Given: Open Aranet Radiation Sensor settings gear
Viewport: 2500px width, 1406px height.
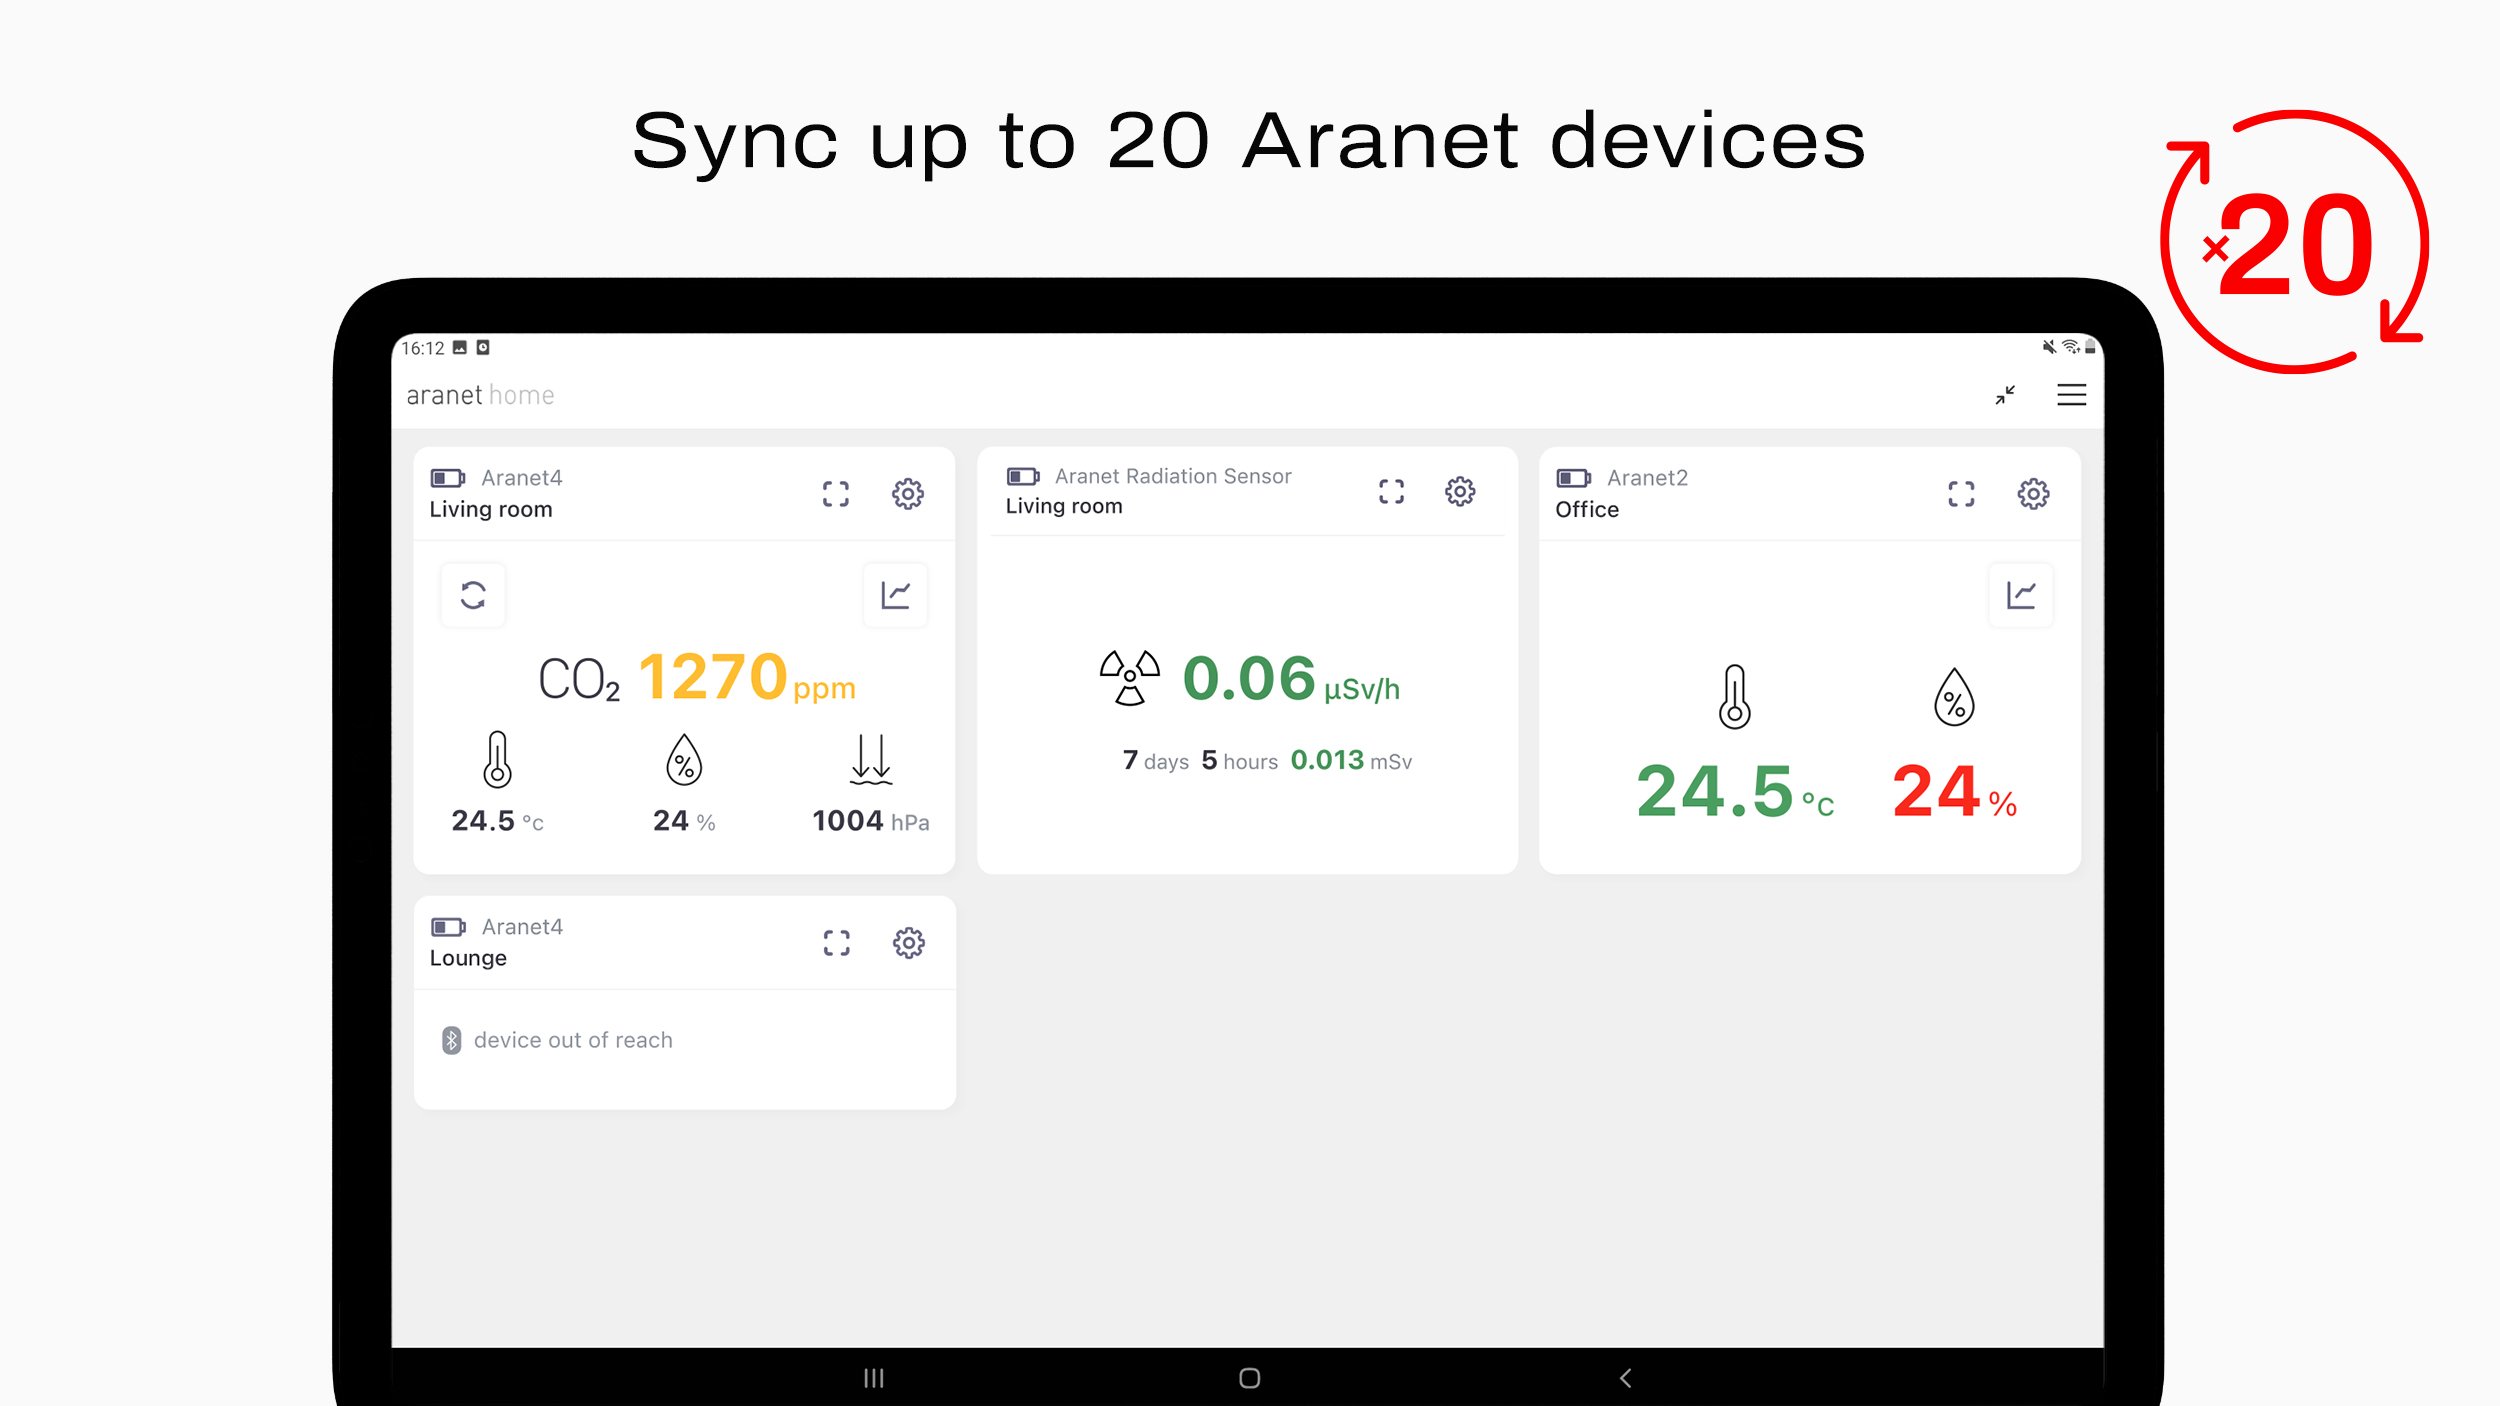Looking at the screenshot, I should coord(1459,491).
